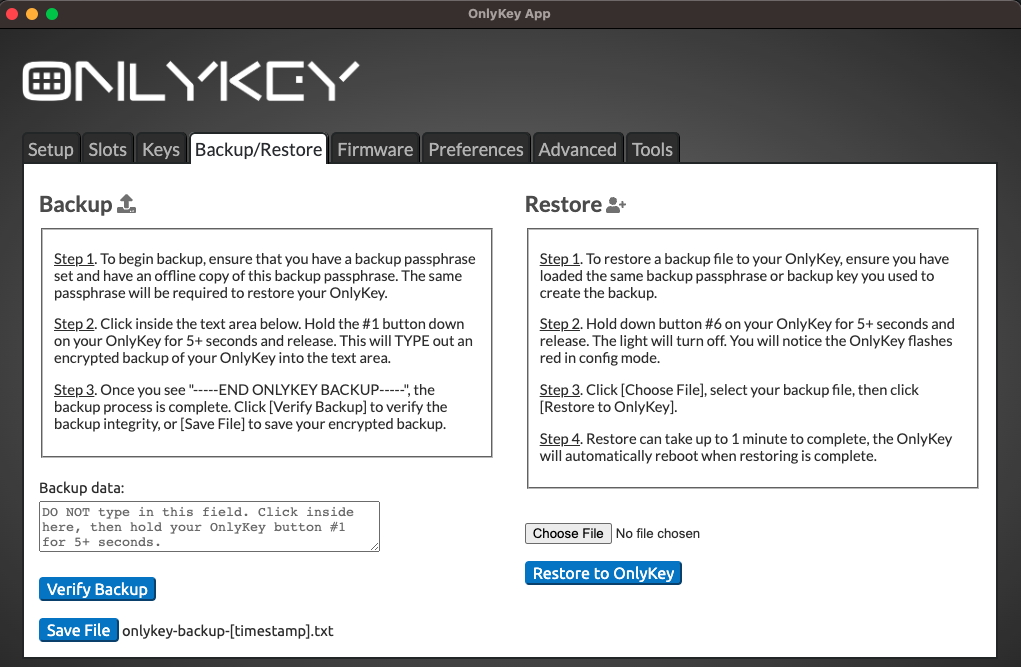
Task: Click 'Step 4' in Restore instructions
Action: click(559, 438)
